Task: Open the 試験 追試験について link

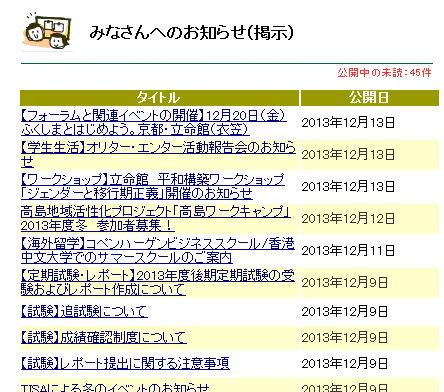Action: tap(84, 311)
